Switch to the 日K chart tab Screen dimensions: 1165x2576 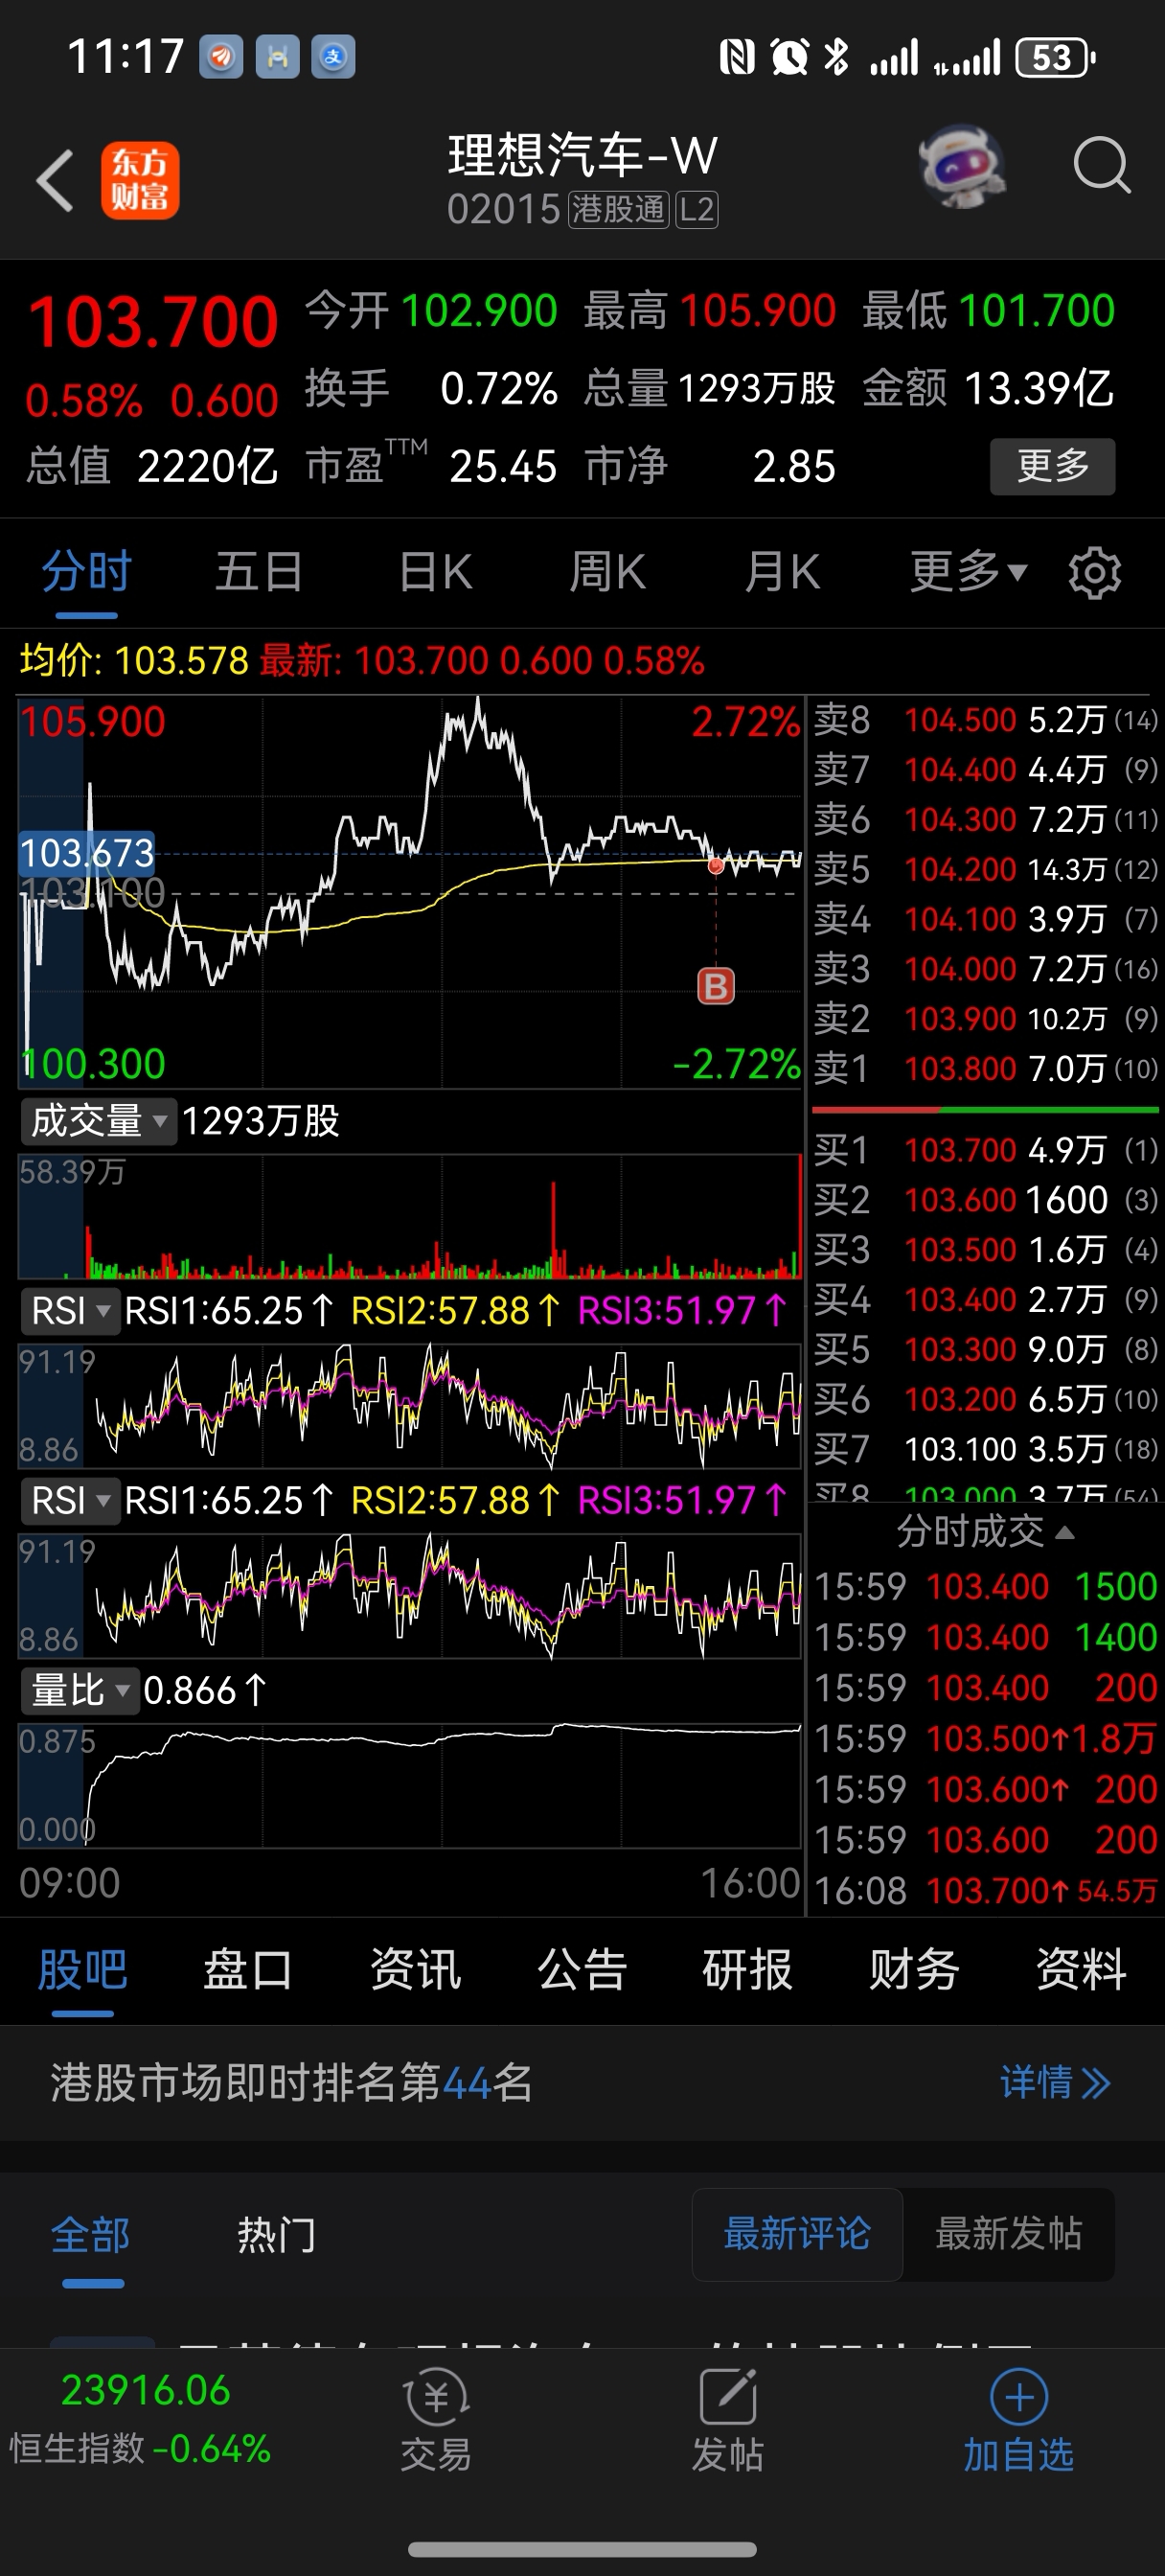tap(435, 572)
